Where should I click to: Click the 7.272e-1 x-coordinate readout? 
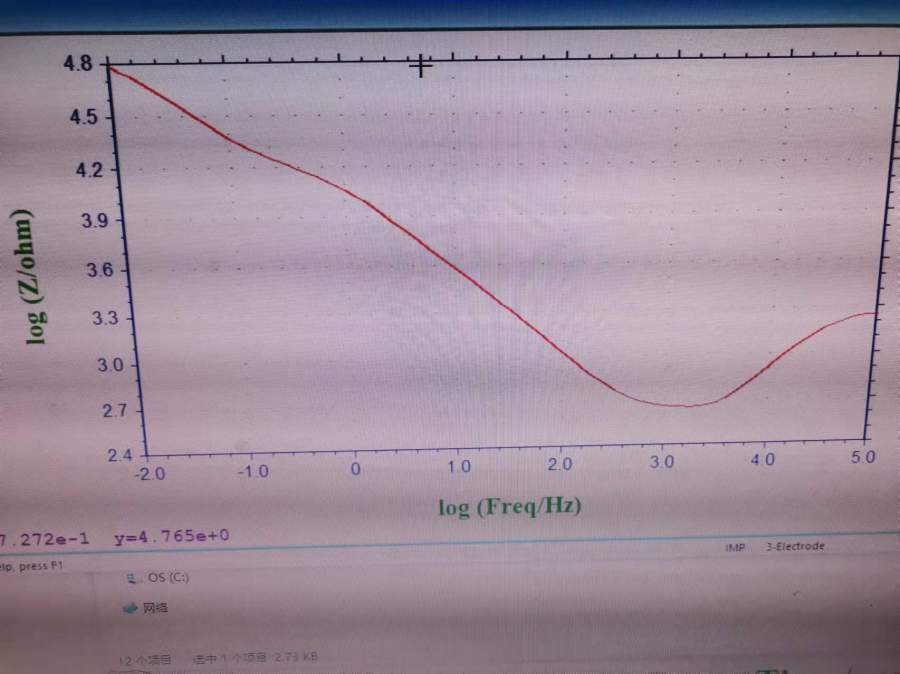[45, 539]
